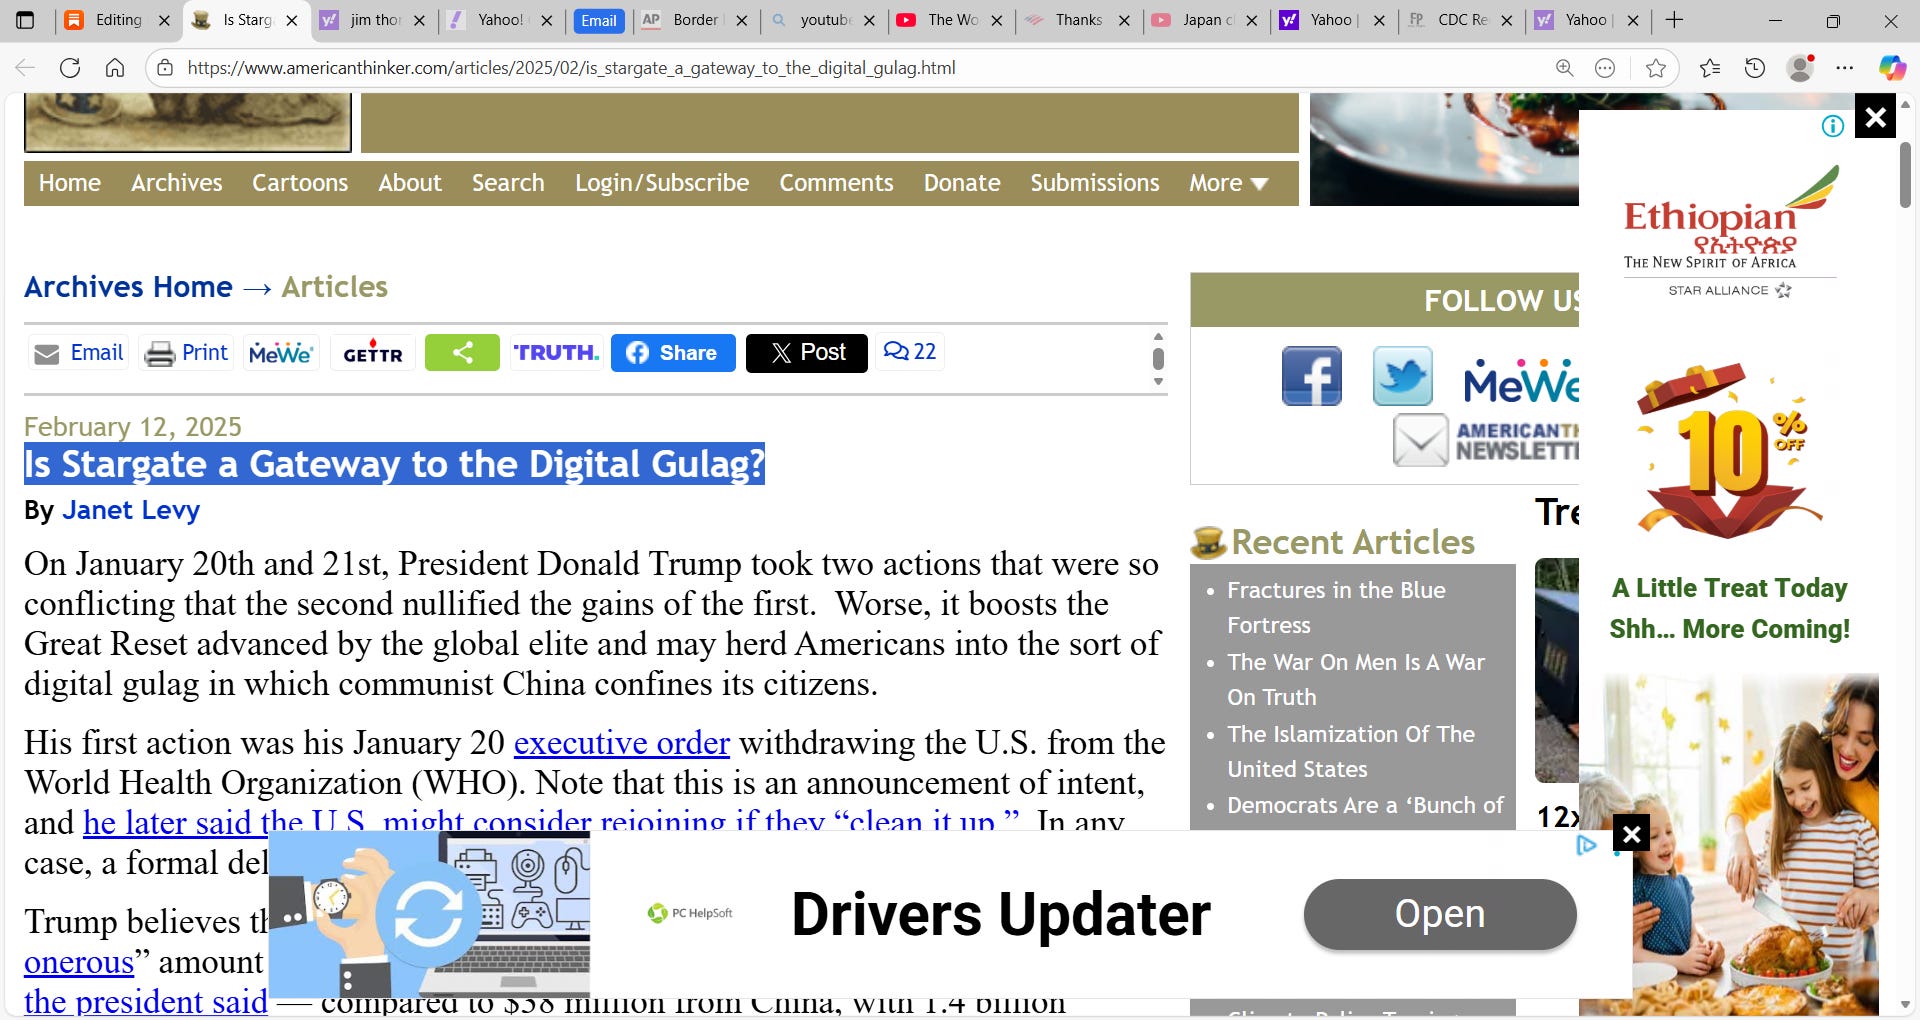This screenshot has width=1920, height=1020.
Task: Open the Archives Home breadcrumb
Action: (128, 287)
